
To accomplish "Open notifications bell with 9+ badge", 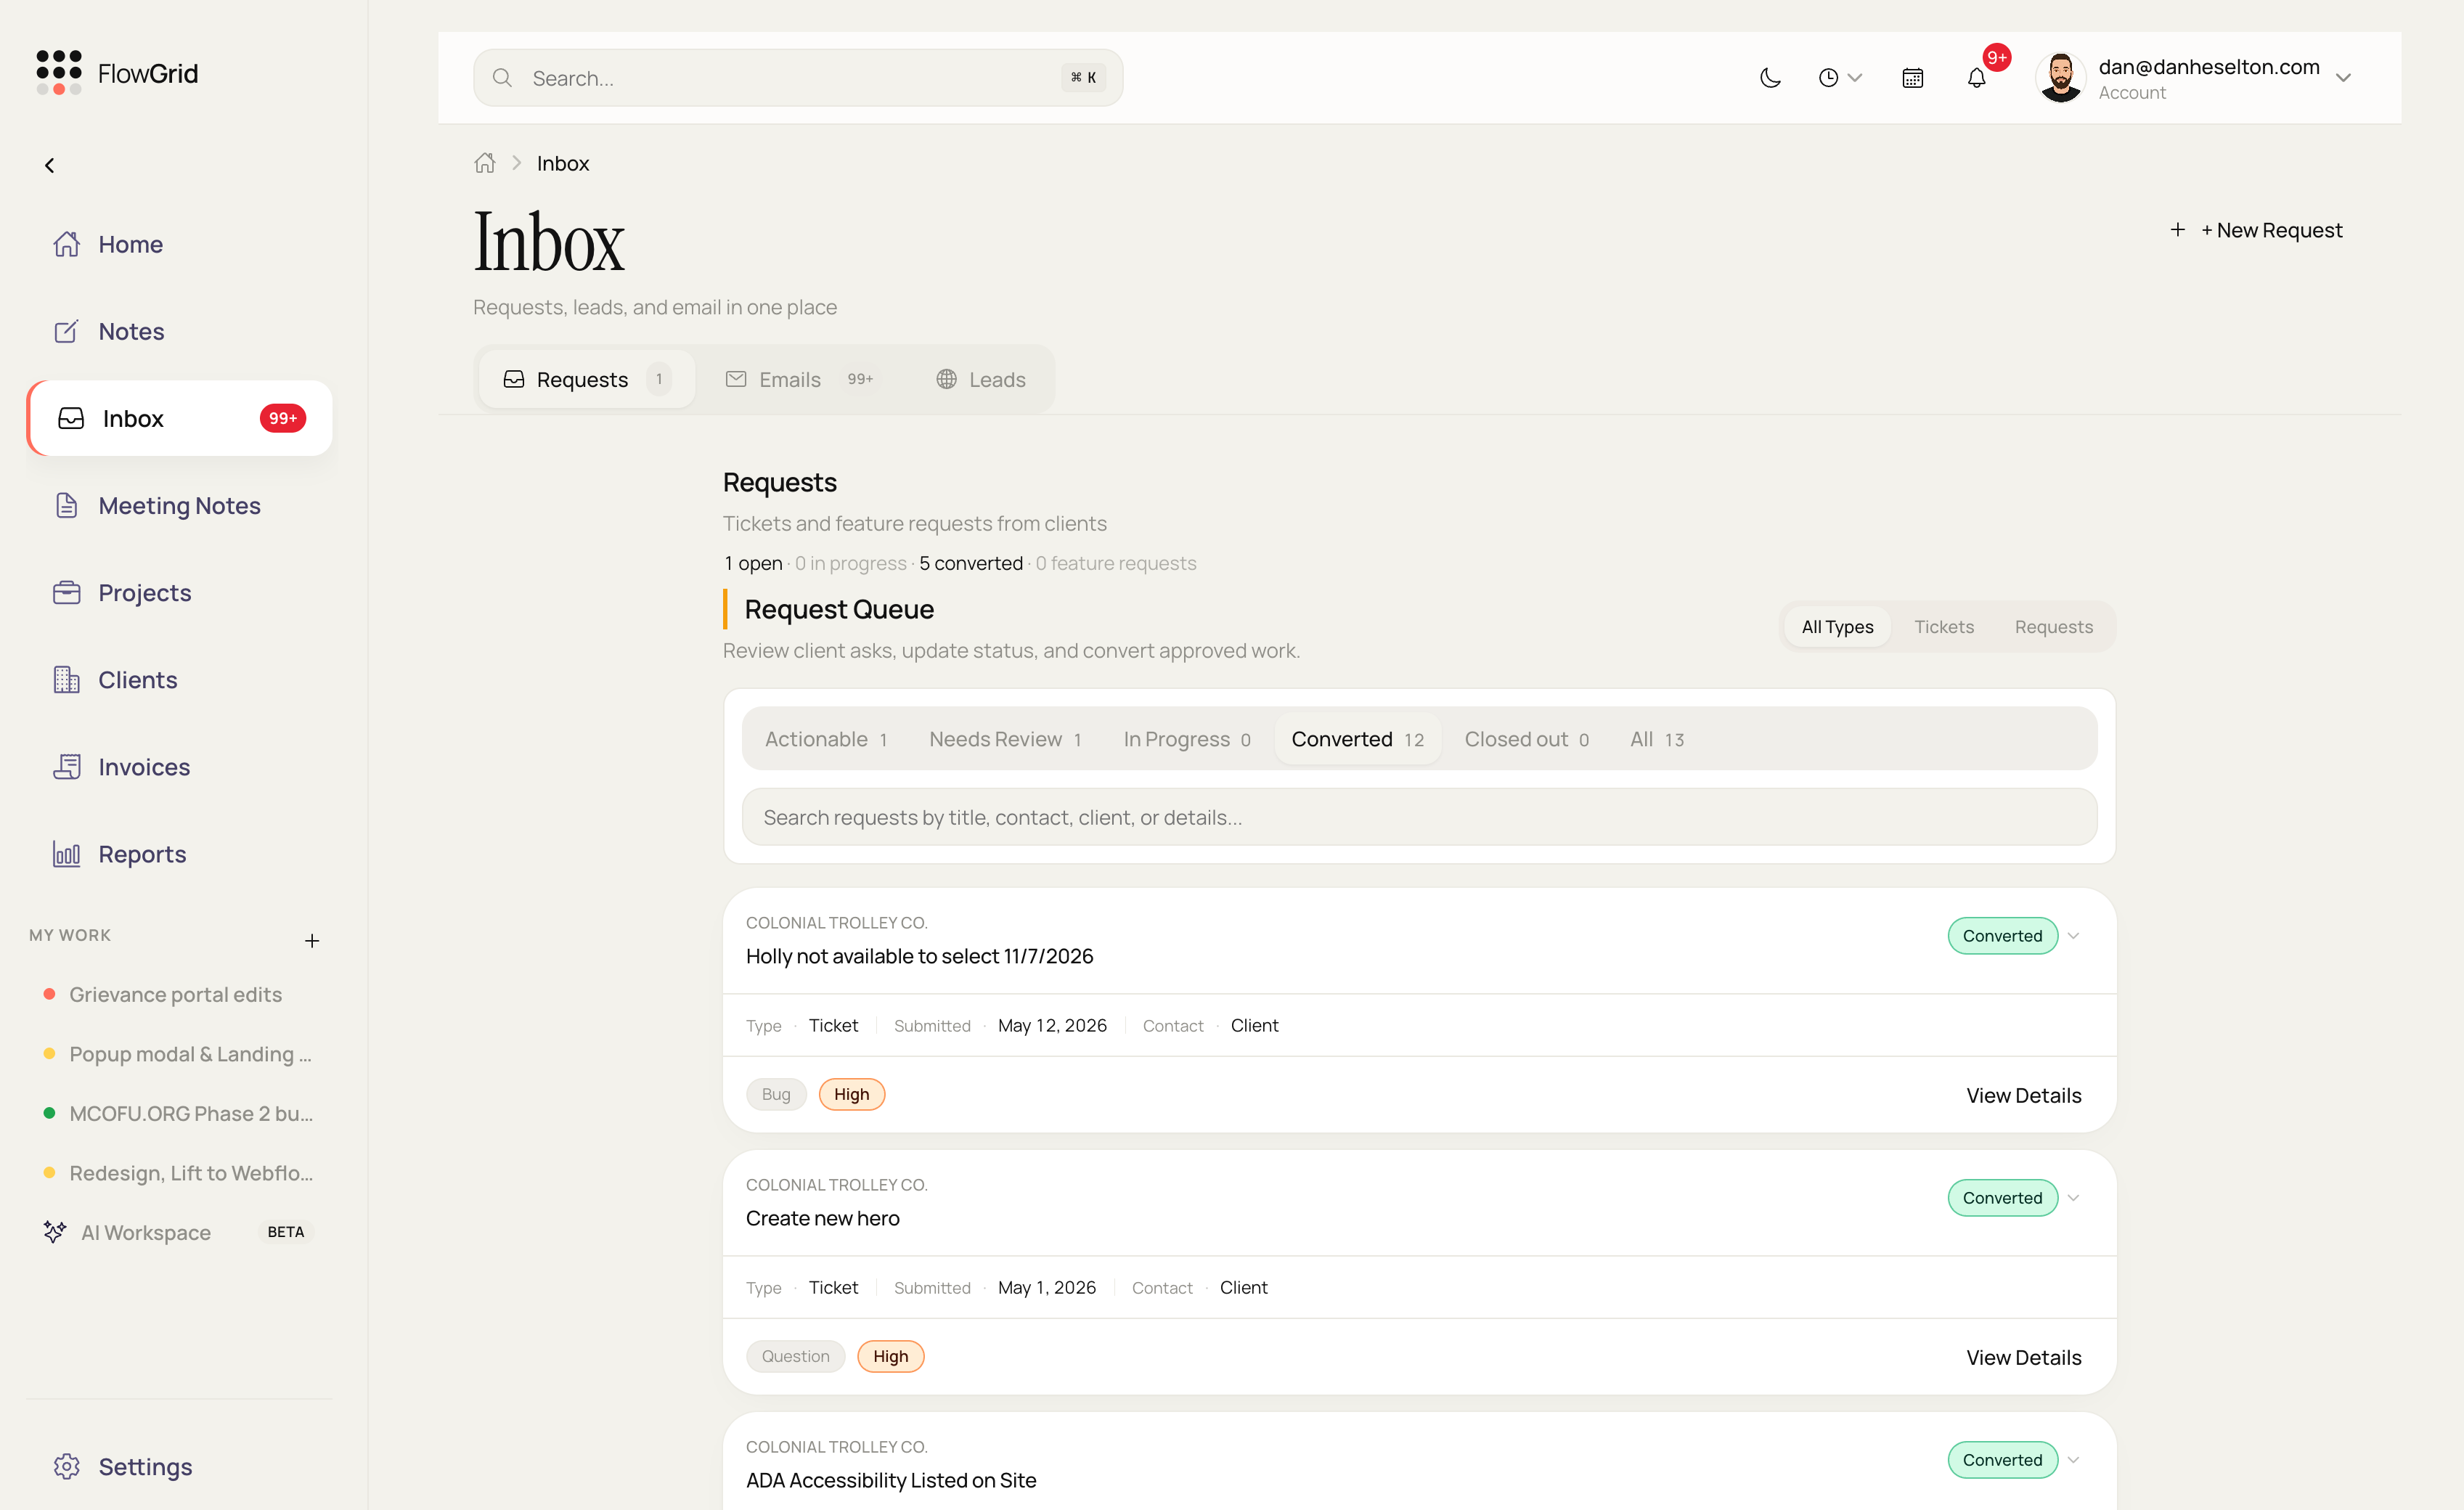I will point(1977,78).
